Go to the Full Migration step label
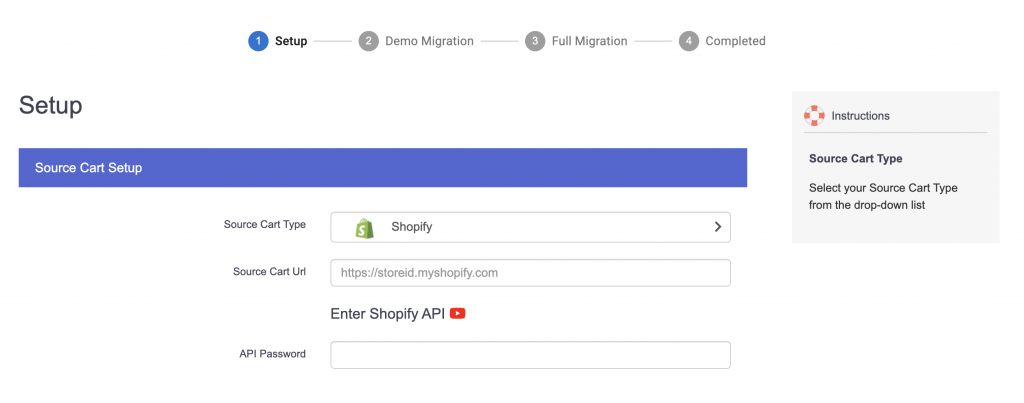This screenshot has width=1024, height=403. pyautogui.click(x=589, y=41)
